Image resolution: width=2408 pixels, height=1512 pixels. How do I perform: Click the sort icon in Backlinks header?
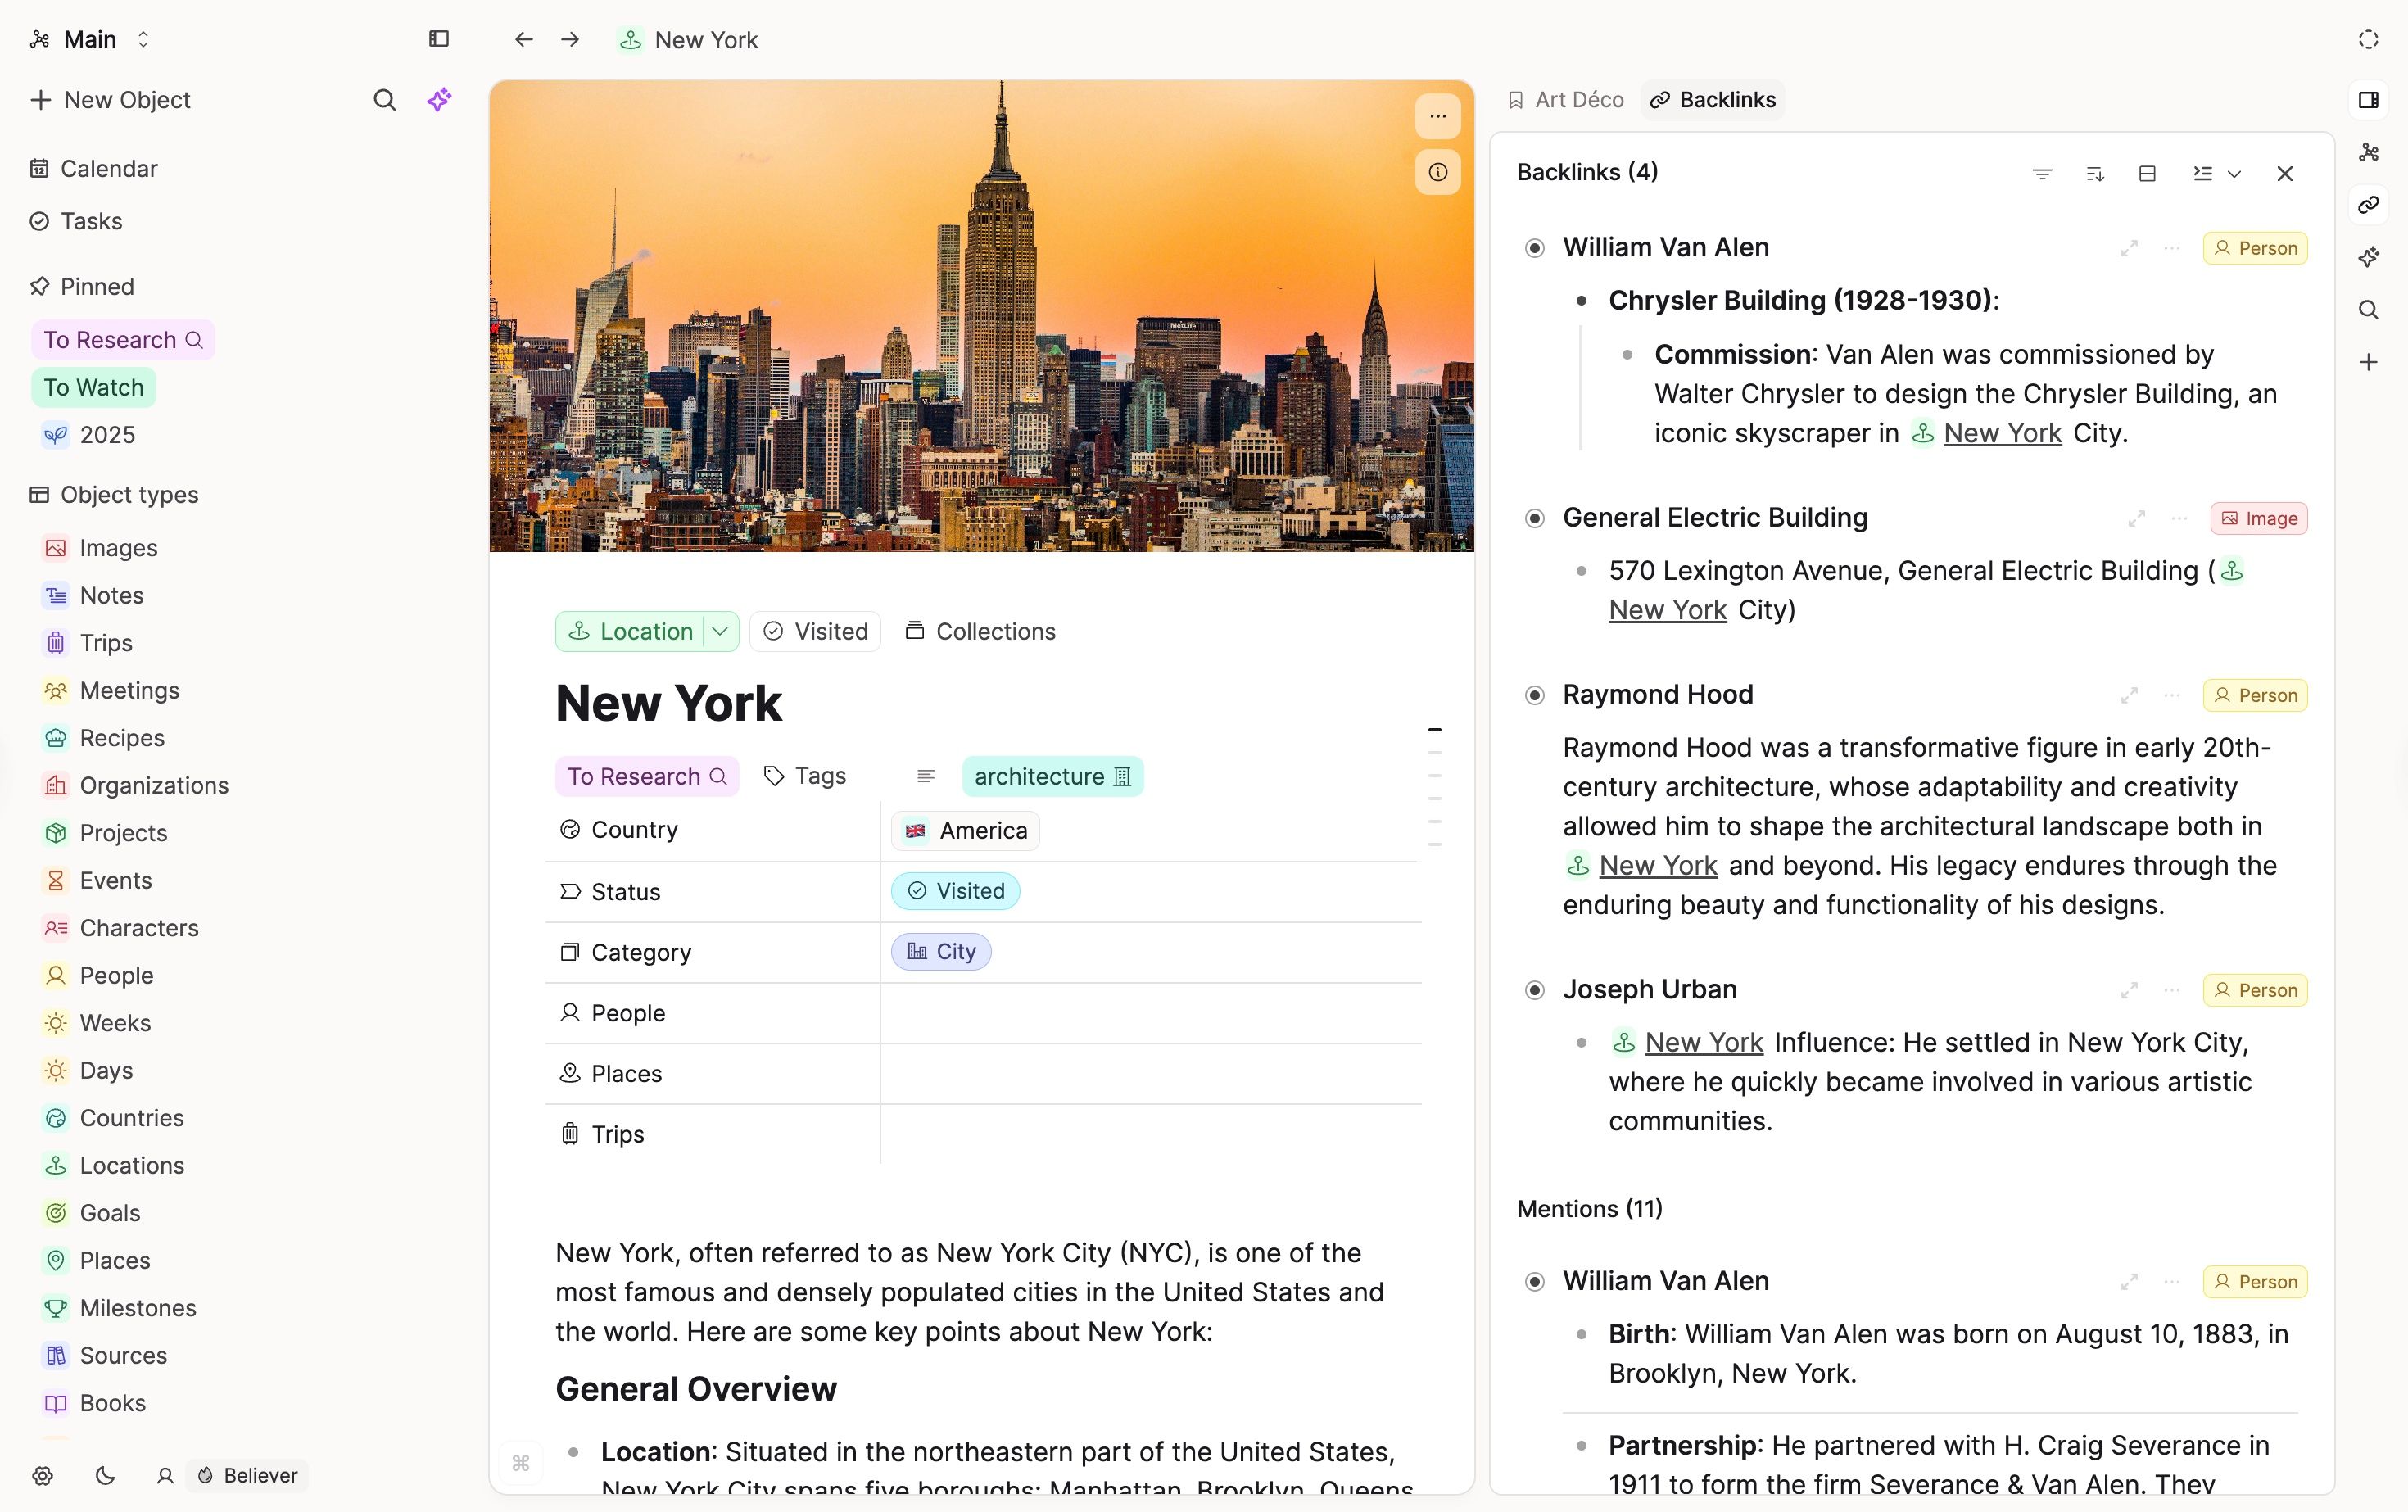[x=2095, y=173]
